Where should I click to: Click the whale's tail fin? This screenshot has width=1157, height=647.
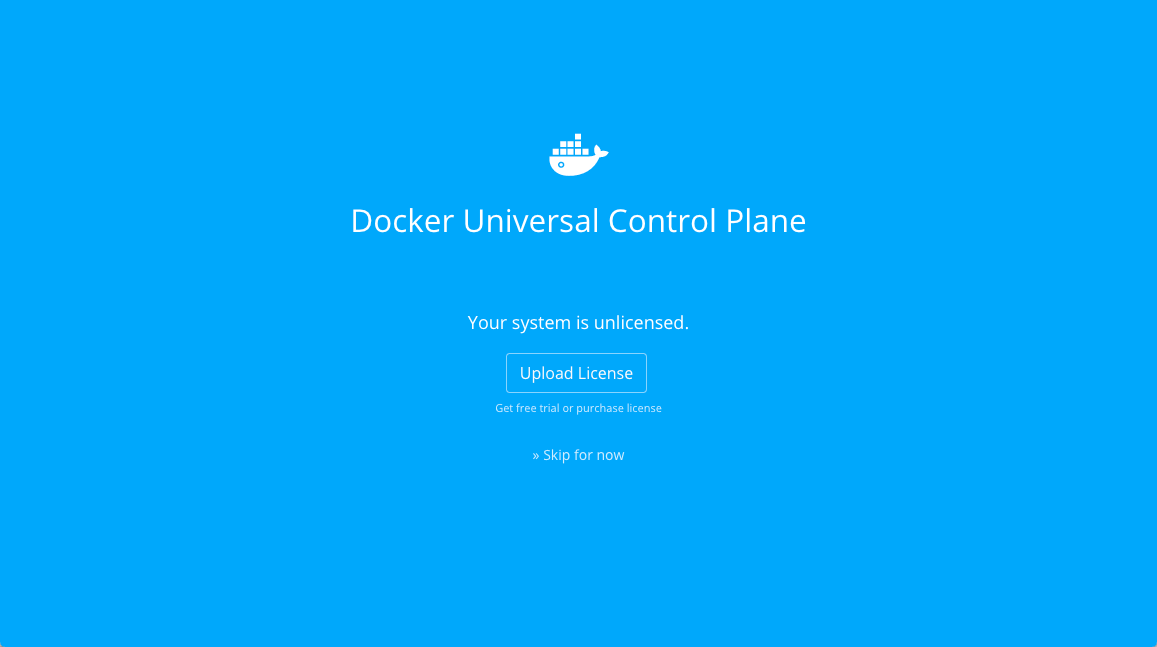[x=601, y=152]
